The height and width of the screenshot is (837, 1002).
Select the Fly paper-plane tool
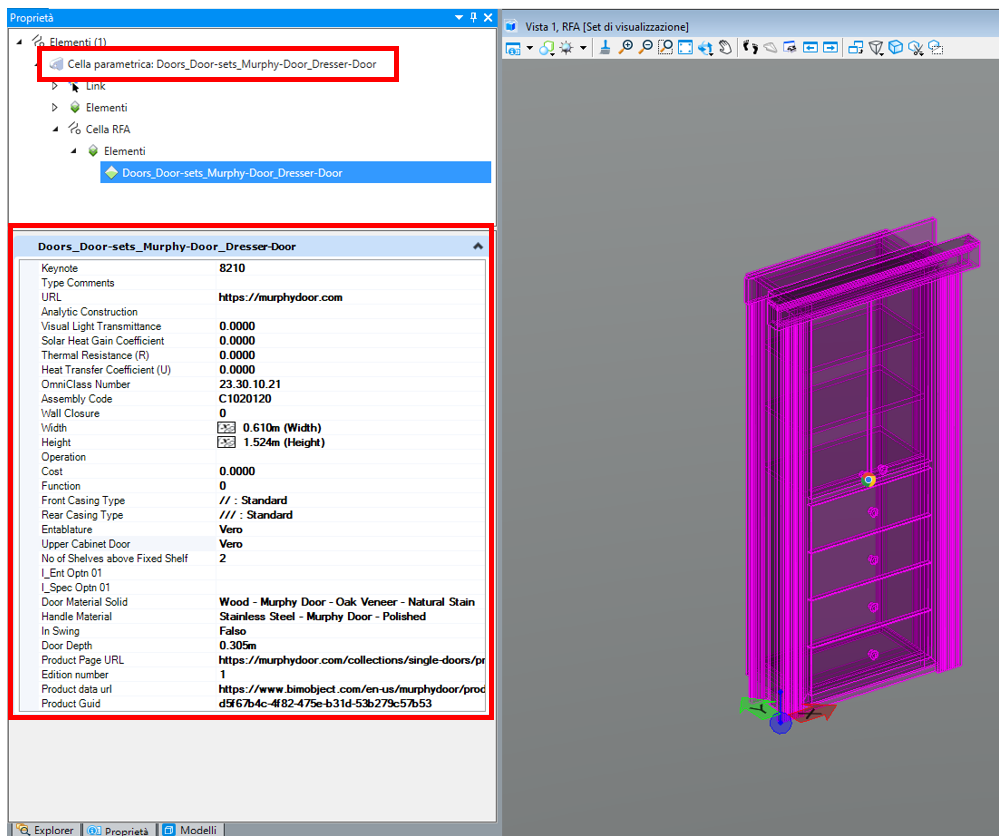[x=770, y=47]
